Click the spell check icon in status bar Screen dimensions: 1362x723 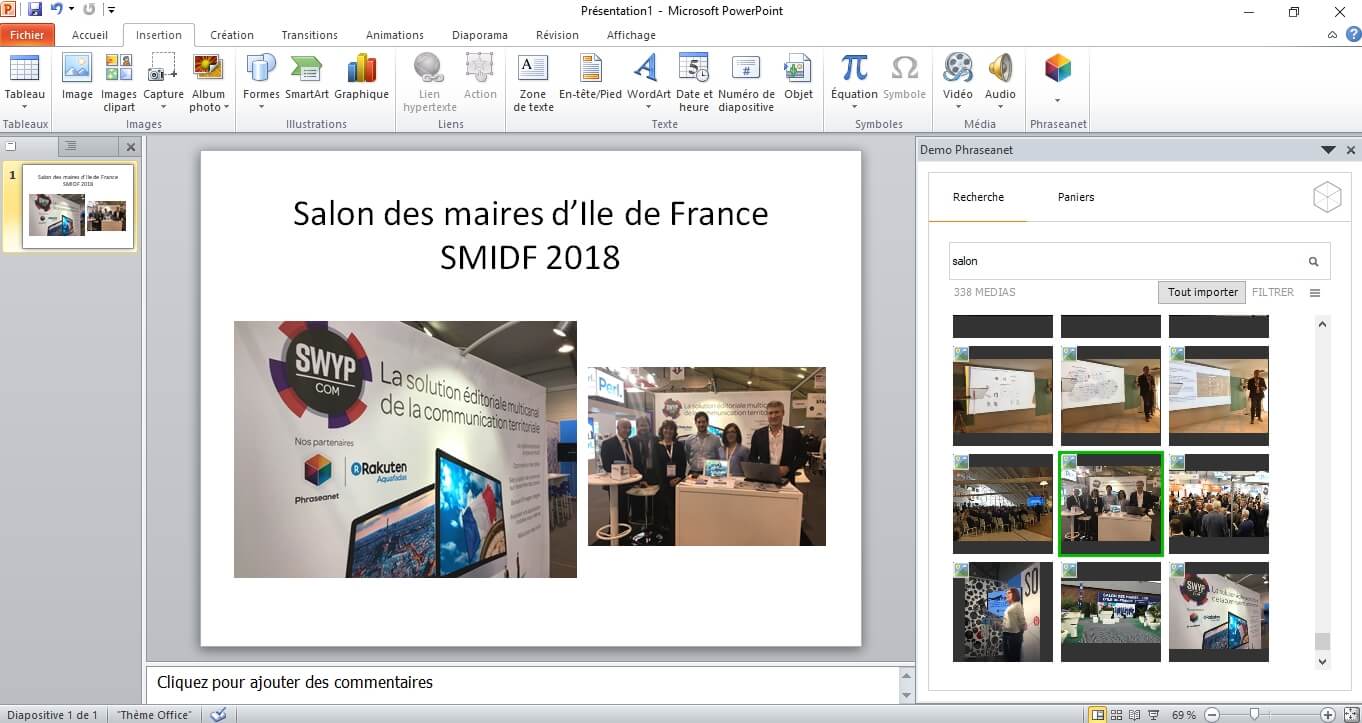click(x=218, y=715)
